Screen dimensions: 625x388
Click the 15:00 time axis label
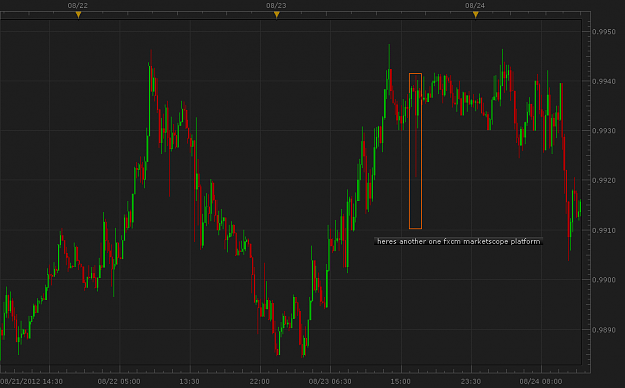[401, 382]
